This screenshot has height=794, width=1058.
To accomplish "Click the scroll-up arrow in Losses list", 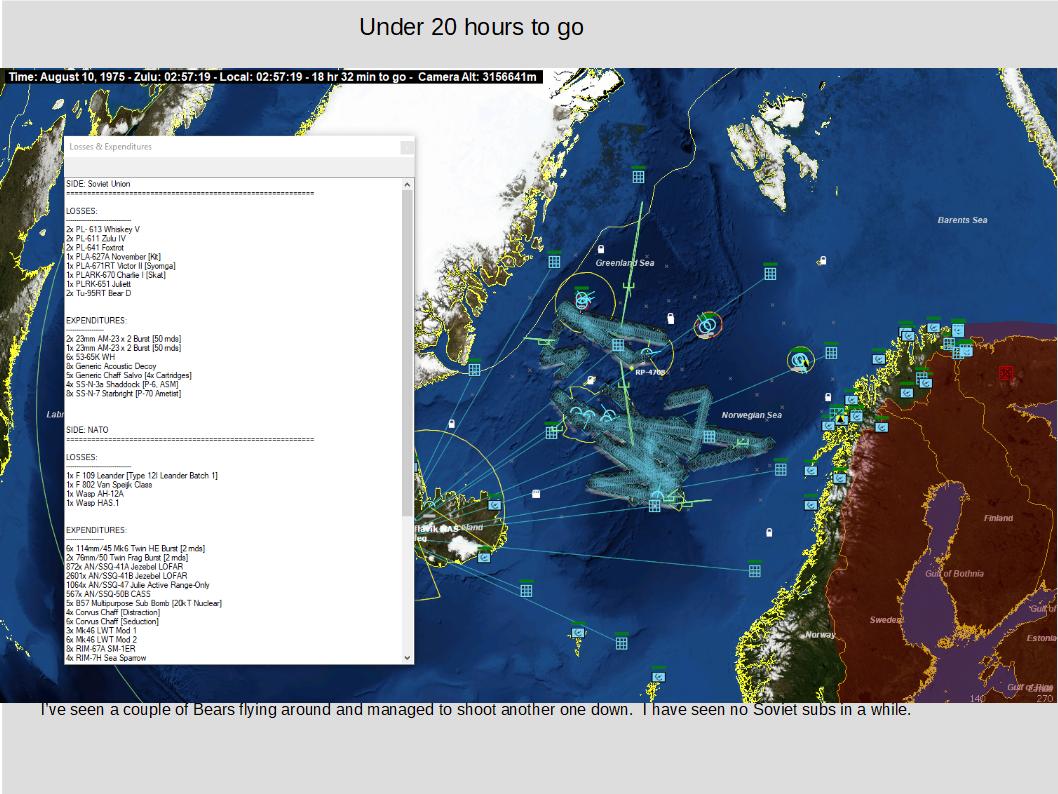I will 407,184.
